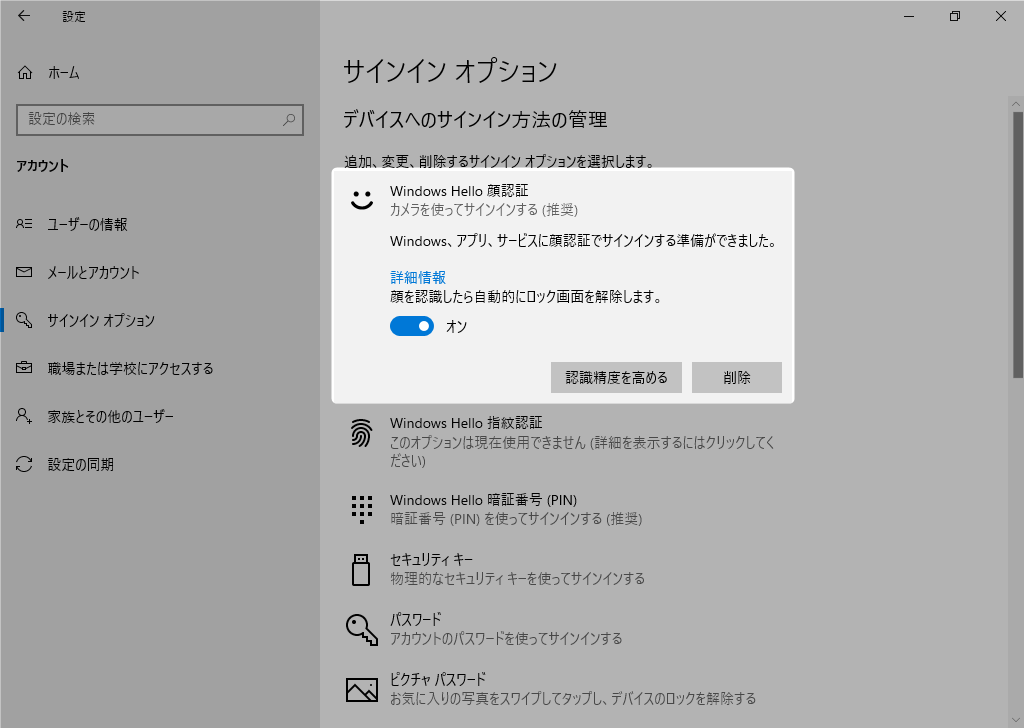Click the Windows Hello face smiley icon
The image size is (1024, 728).
click(x=361, y=198)
